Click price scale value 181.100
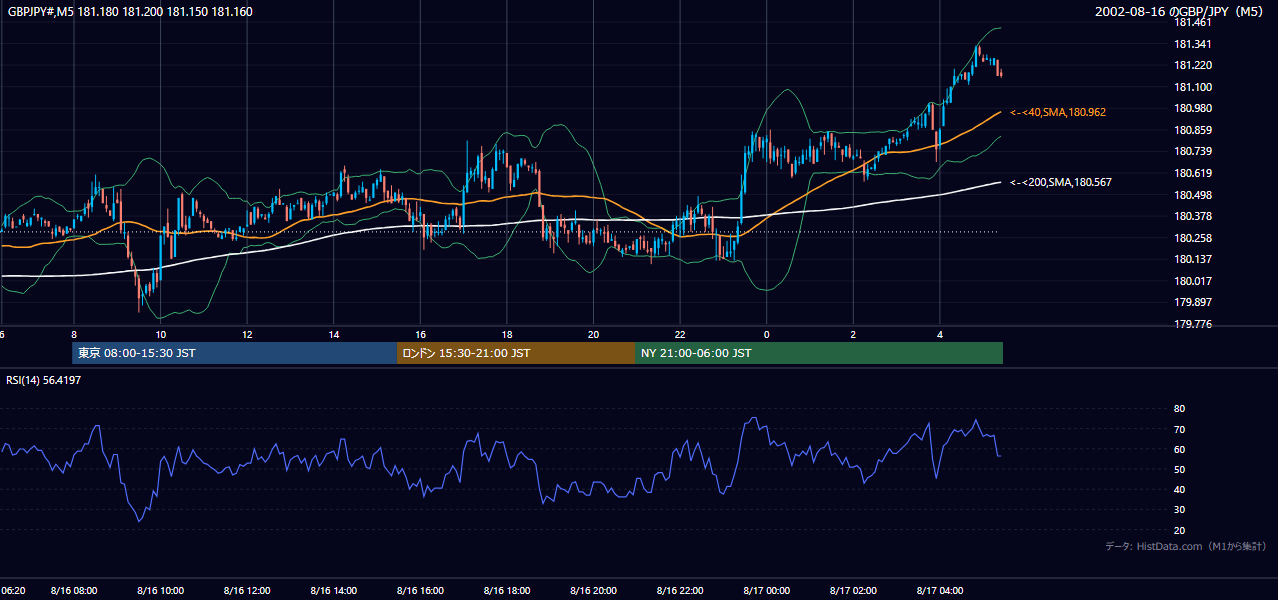Image resolution: width=1278 pixels, height=600 pixels. 1193,88
